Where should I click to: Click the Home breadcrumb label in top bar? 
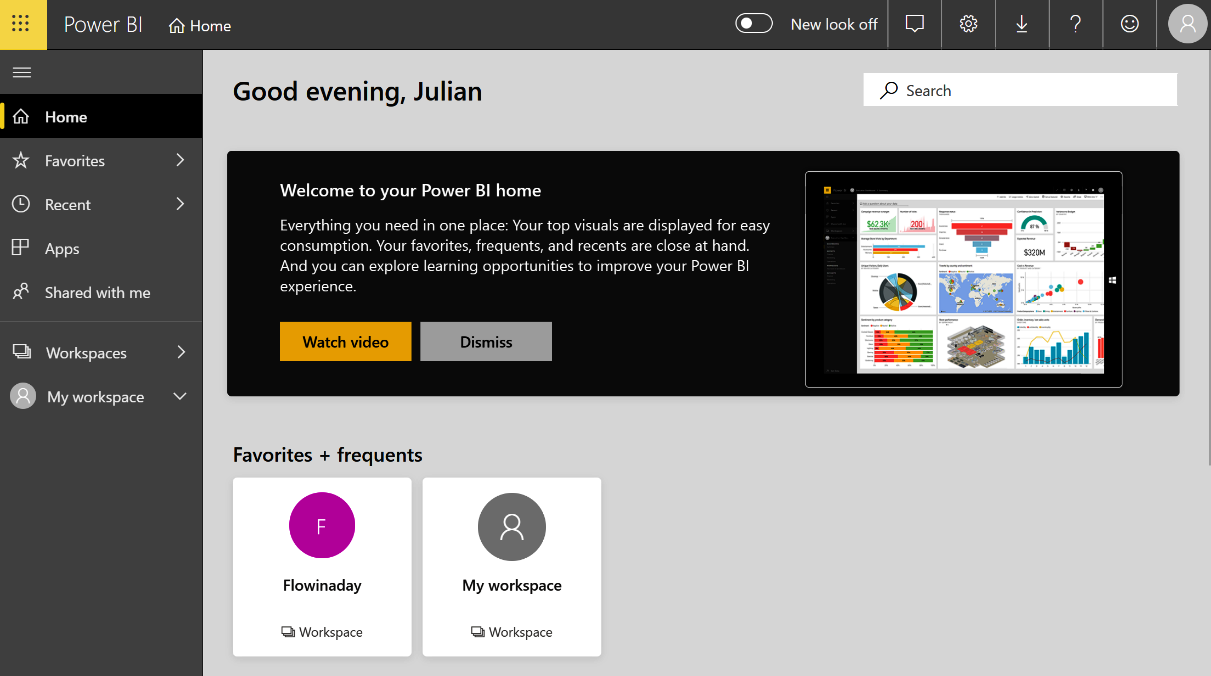(x=210, y=26)
